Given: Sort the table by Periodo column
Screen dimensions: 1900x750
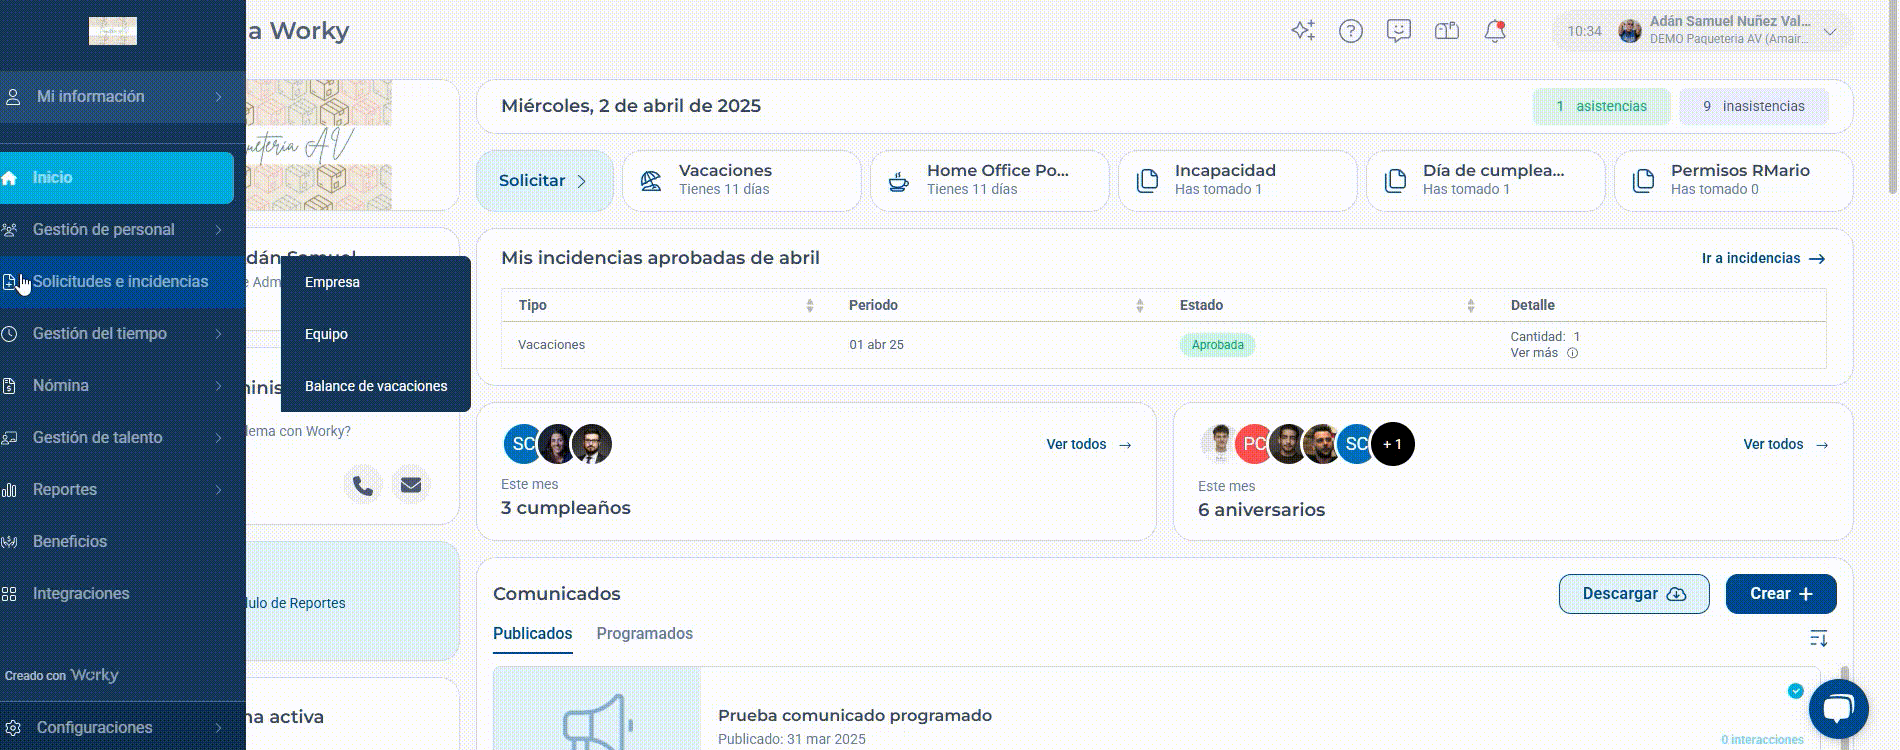Looking at the screenshot, I should pyautogui.click(x=1140, y=306).
